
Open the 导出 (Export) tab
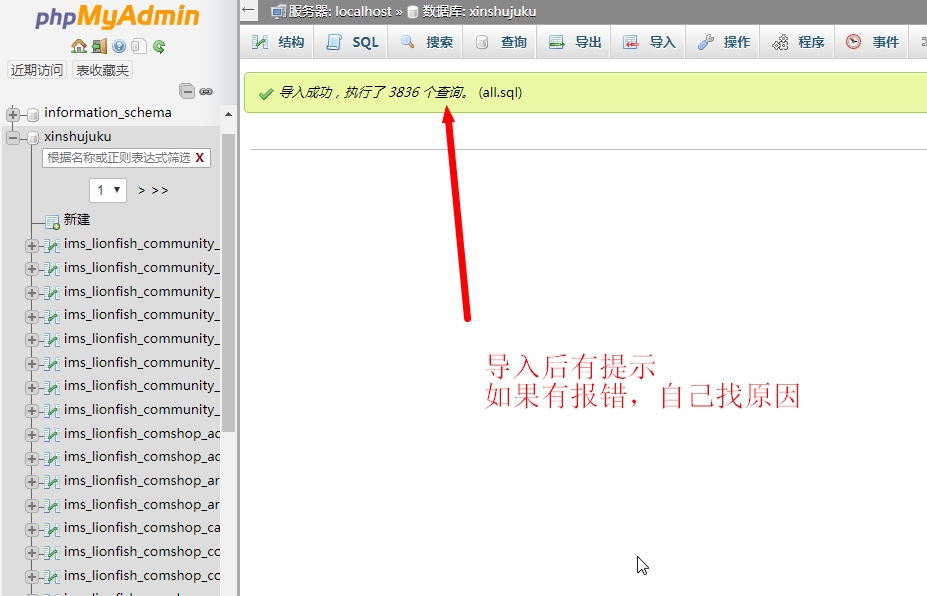click(576, 42)
